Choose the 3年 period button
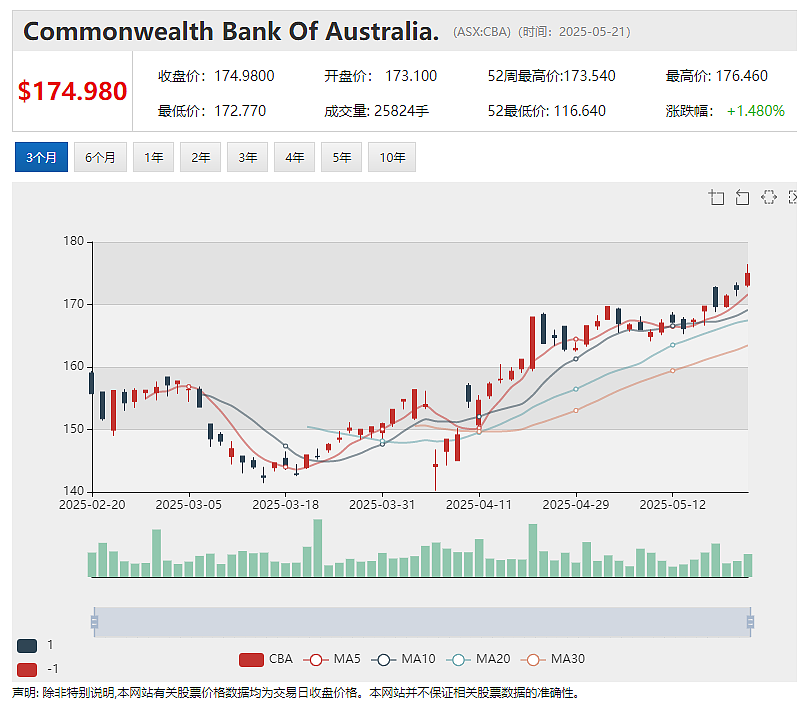The height and width of the screenshot is (716, 807). pyautogui.click(x=248, y=157)
